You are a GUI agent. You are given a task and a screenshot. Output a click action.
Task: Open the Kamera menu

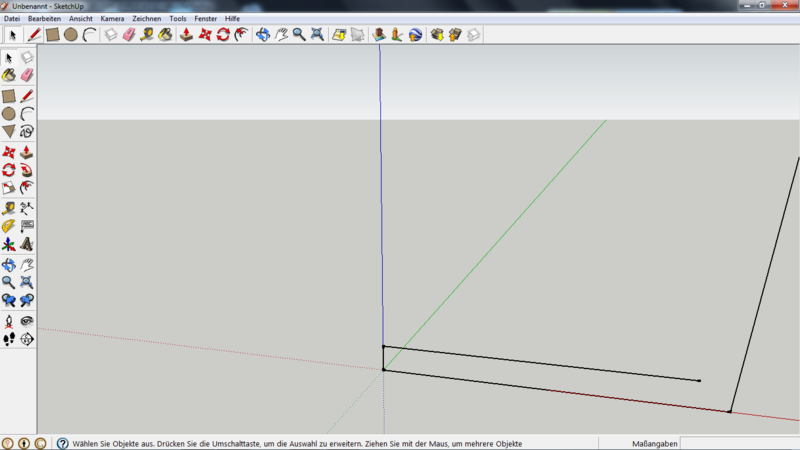pos(112,19)
